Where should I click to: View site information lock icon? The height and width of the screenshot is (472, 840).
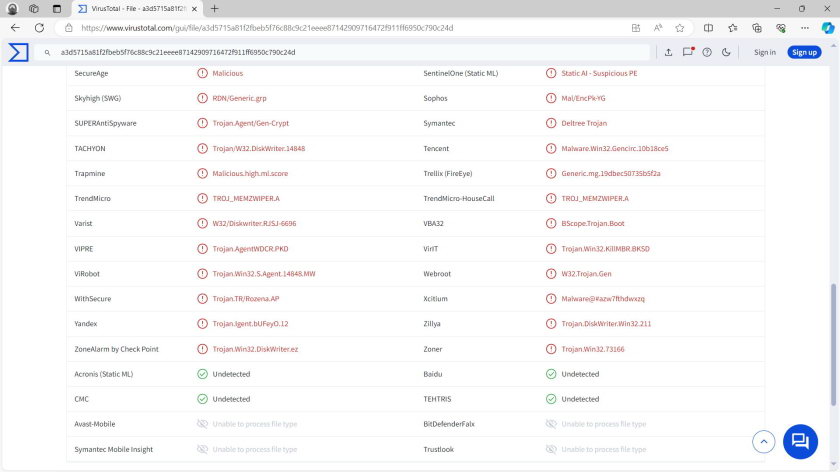click(x=69, y=28)
